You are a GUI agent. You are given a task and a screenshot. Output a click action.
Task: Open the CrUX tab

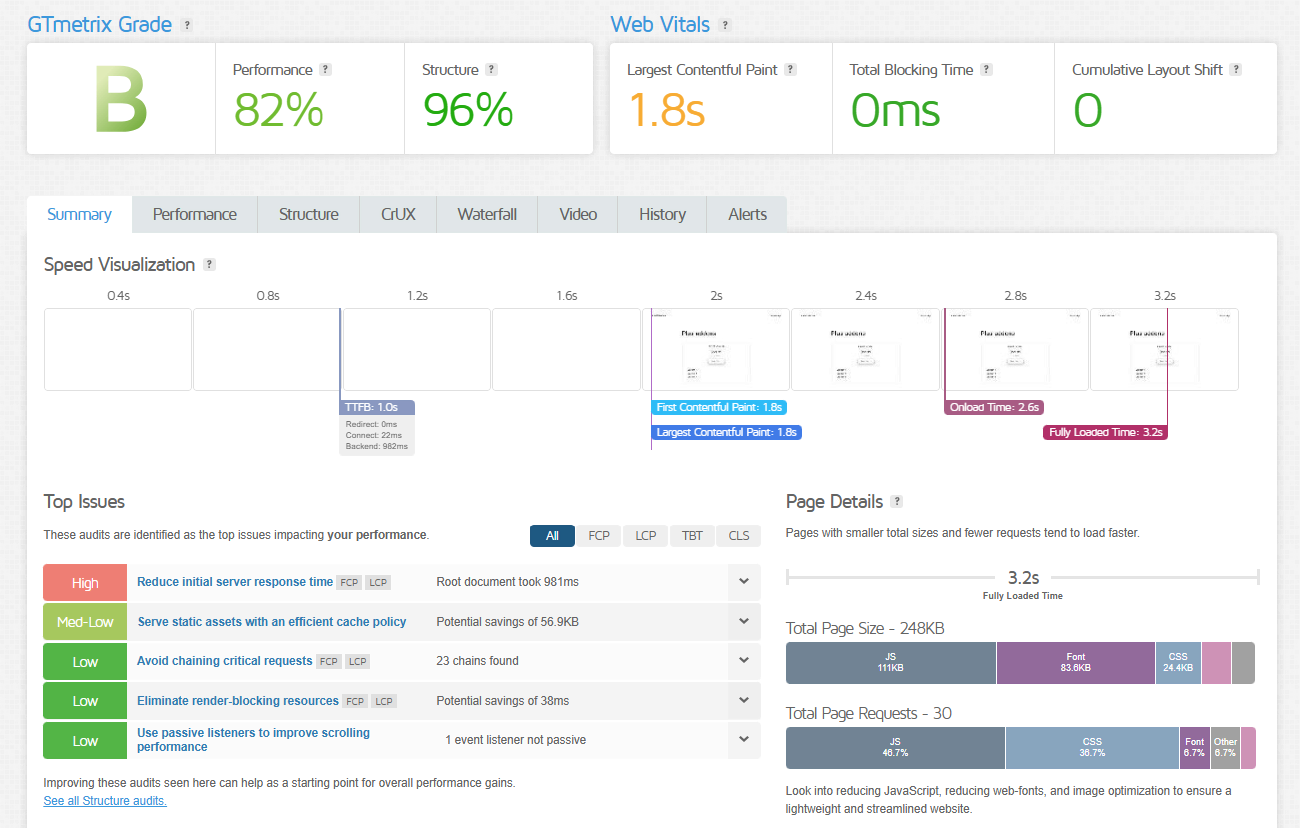[x=398, y=214]
